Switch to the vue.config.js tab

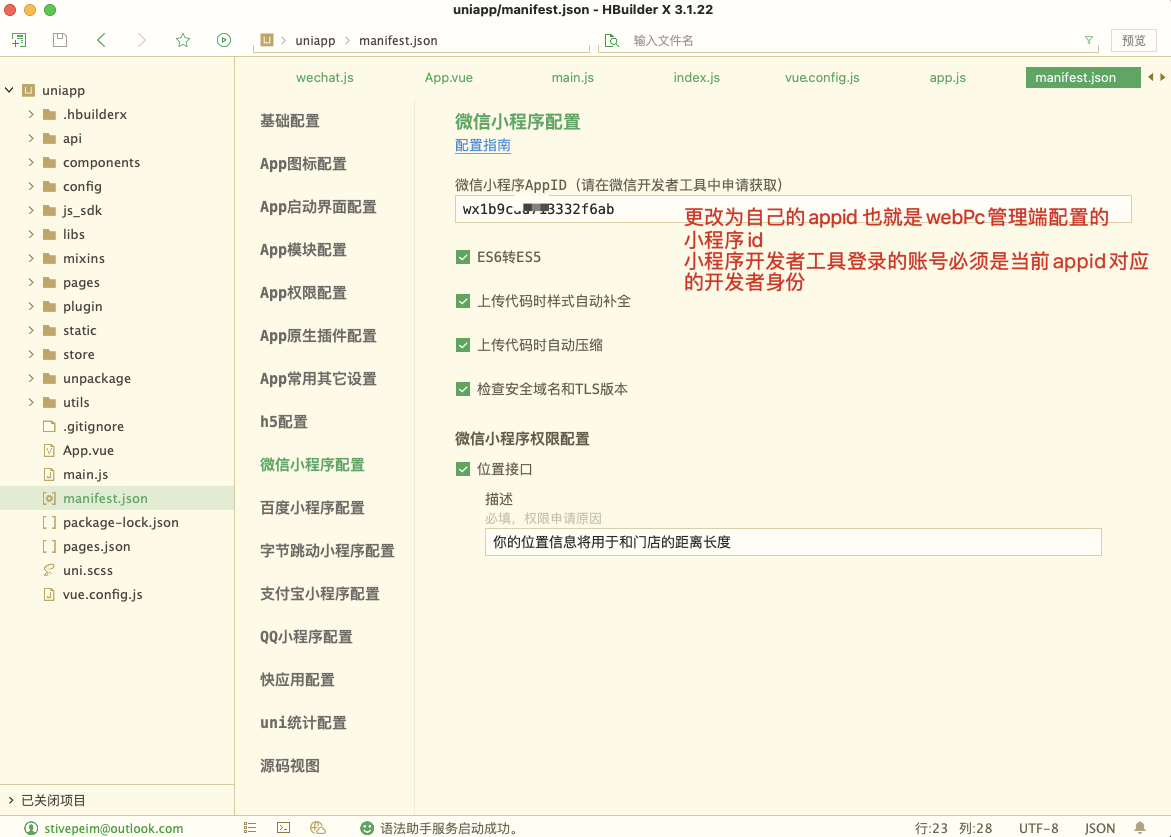[822, 78]
